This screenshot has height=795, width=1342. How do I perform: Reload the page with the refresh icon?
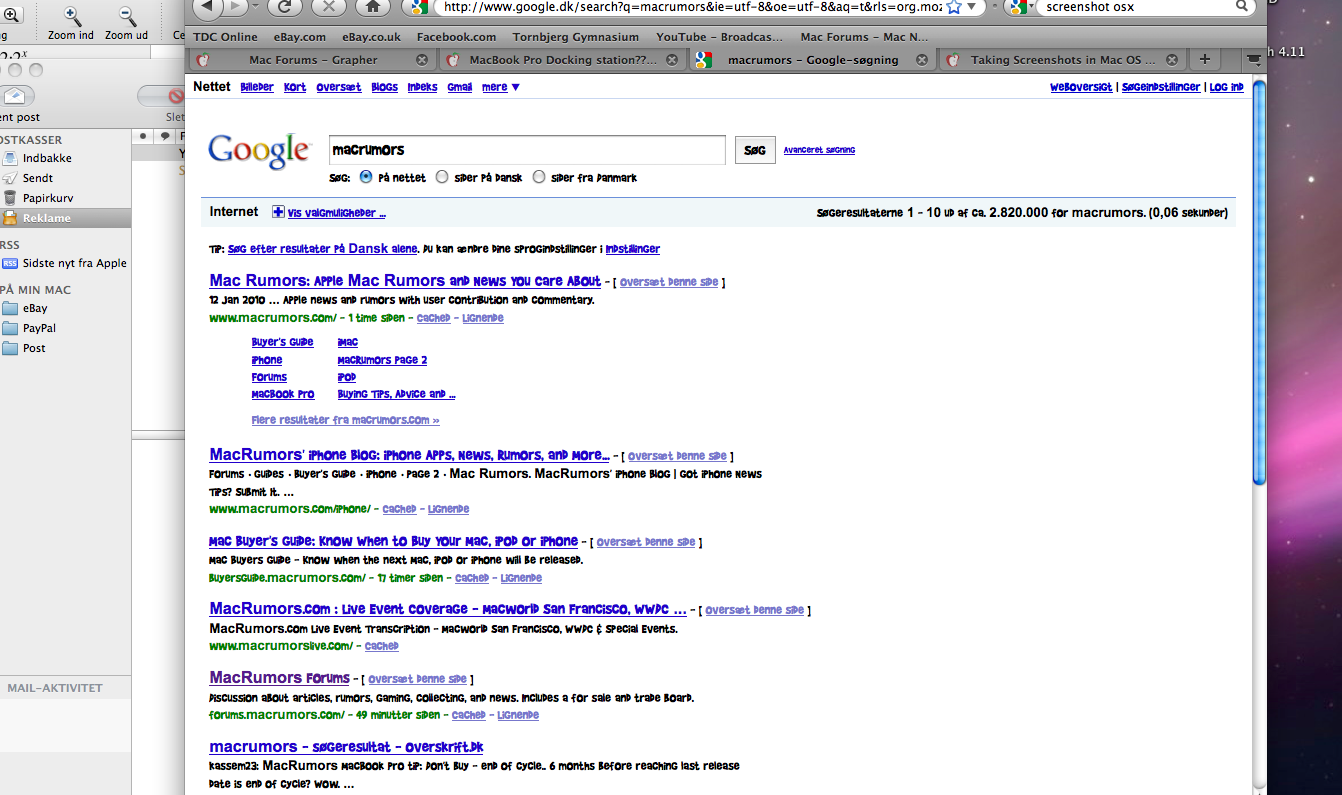[285, 6]
